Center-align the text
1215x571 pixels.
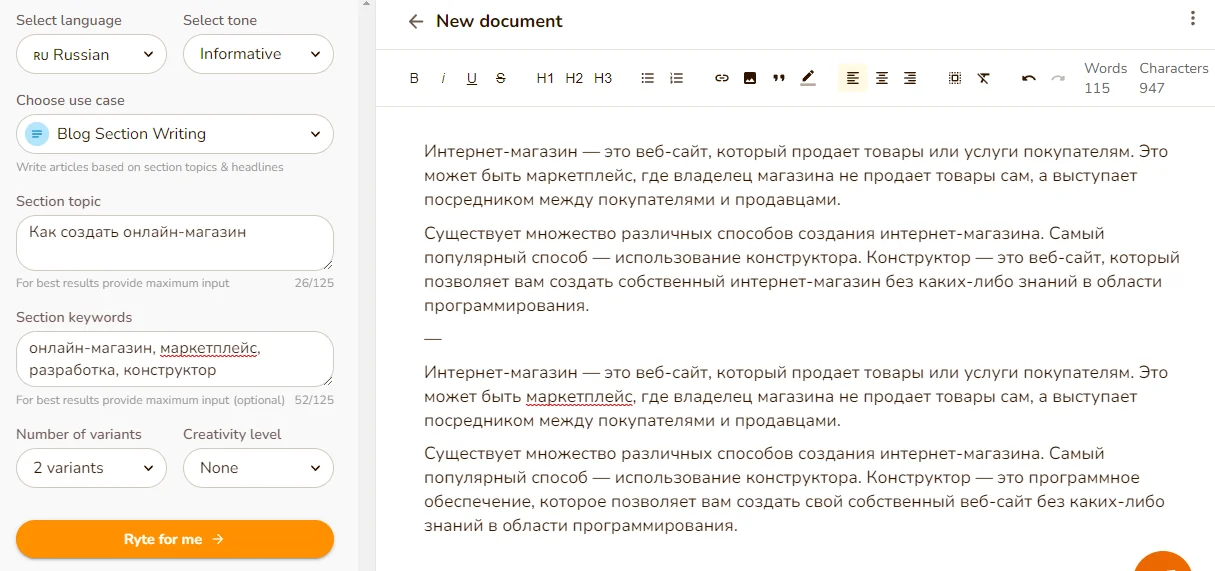pyautogui.click(x=882, y=78)
